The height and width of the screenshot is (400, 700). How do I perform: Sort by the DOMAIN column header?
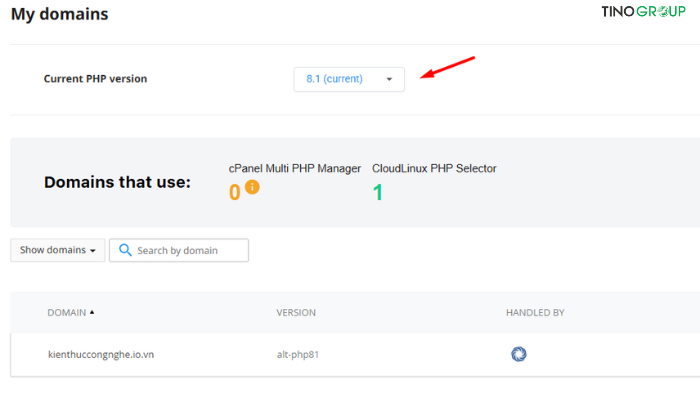66,313
